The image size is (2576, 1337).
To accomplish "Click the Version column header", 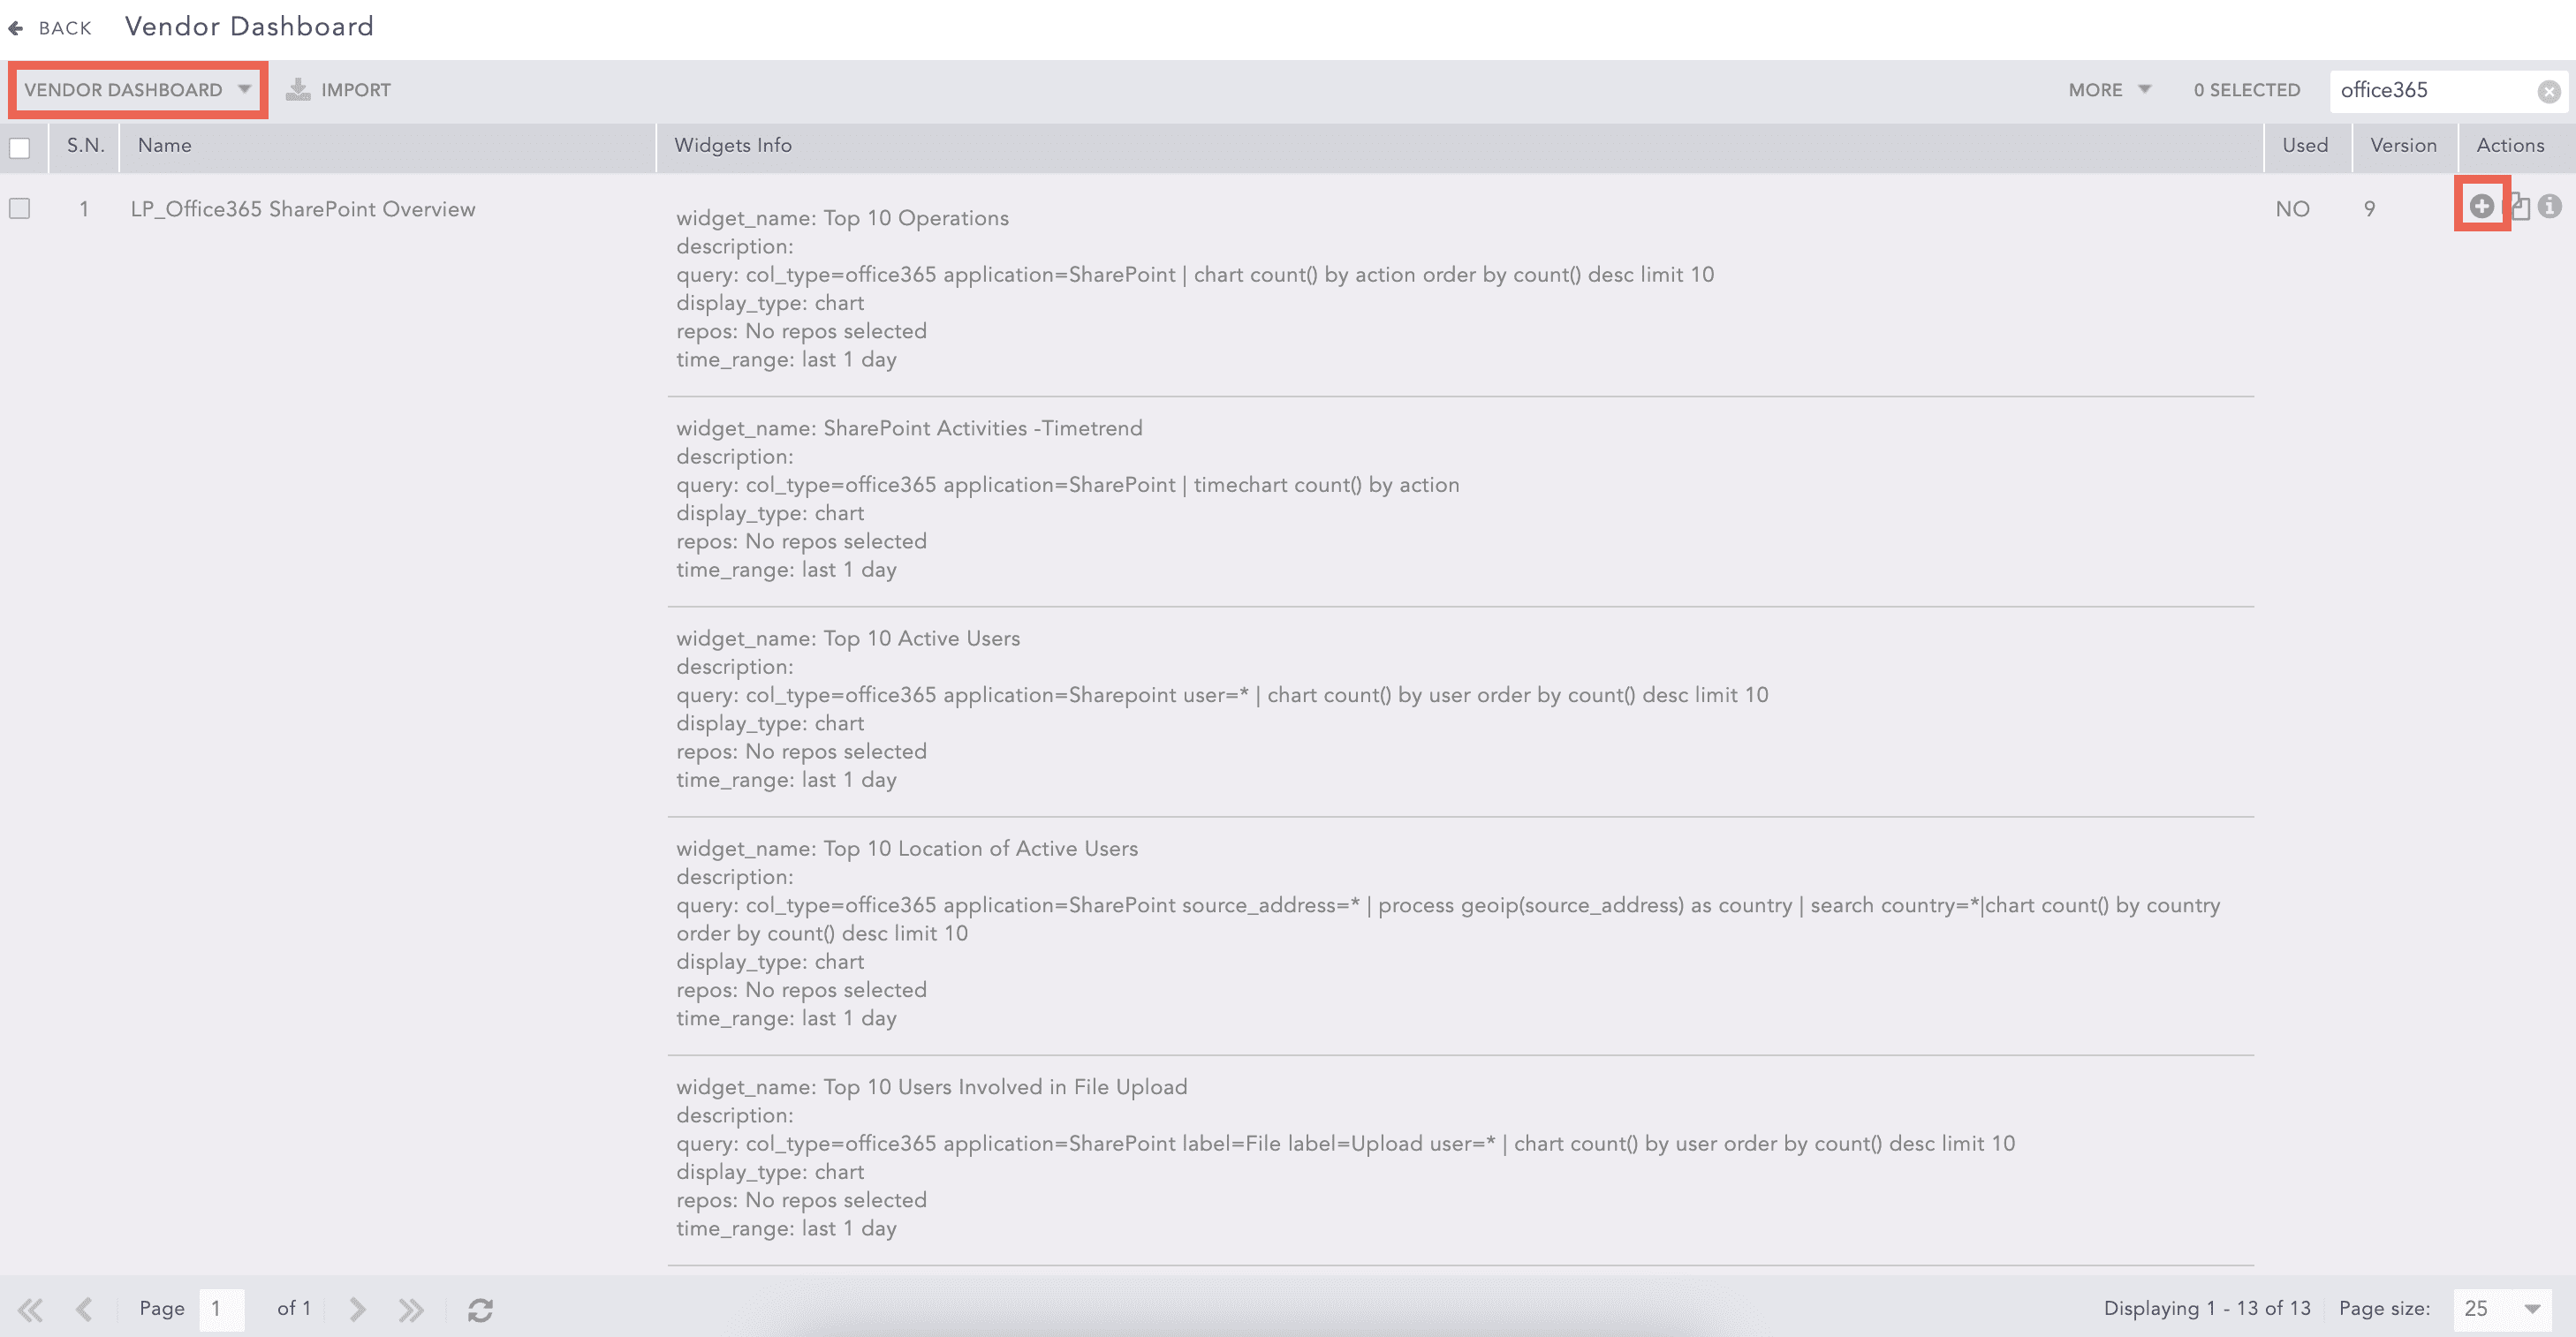I will click(x=2403, y=145).
